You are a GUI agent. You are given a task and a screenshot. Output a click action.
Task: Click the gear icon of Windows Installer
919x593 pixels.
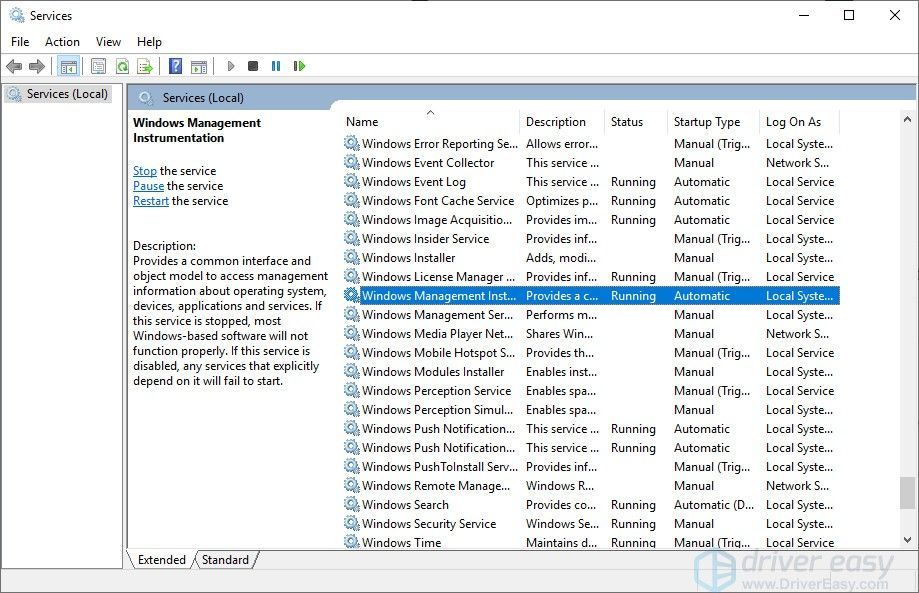(x=352, y=257)
